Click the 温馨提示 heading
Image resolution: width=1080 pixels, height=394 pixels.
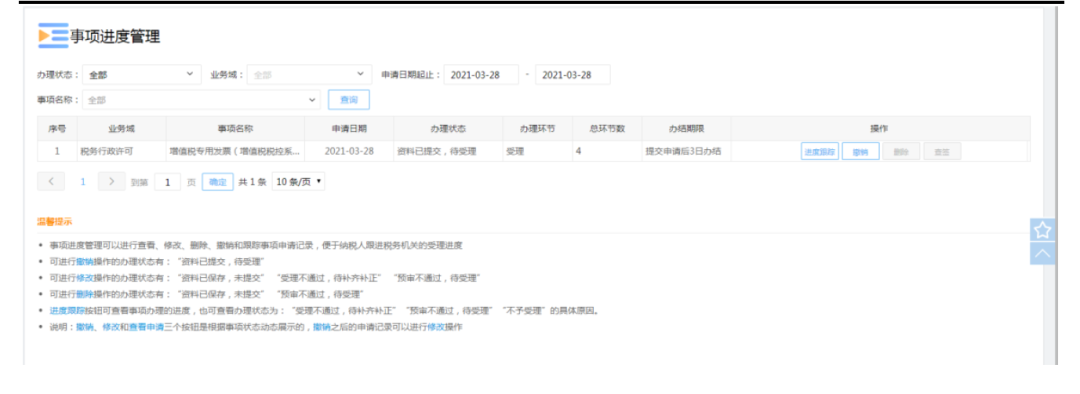[54, 222]
